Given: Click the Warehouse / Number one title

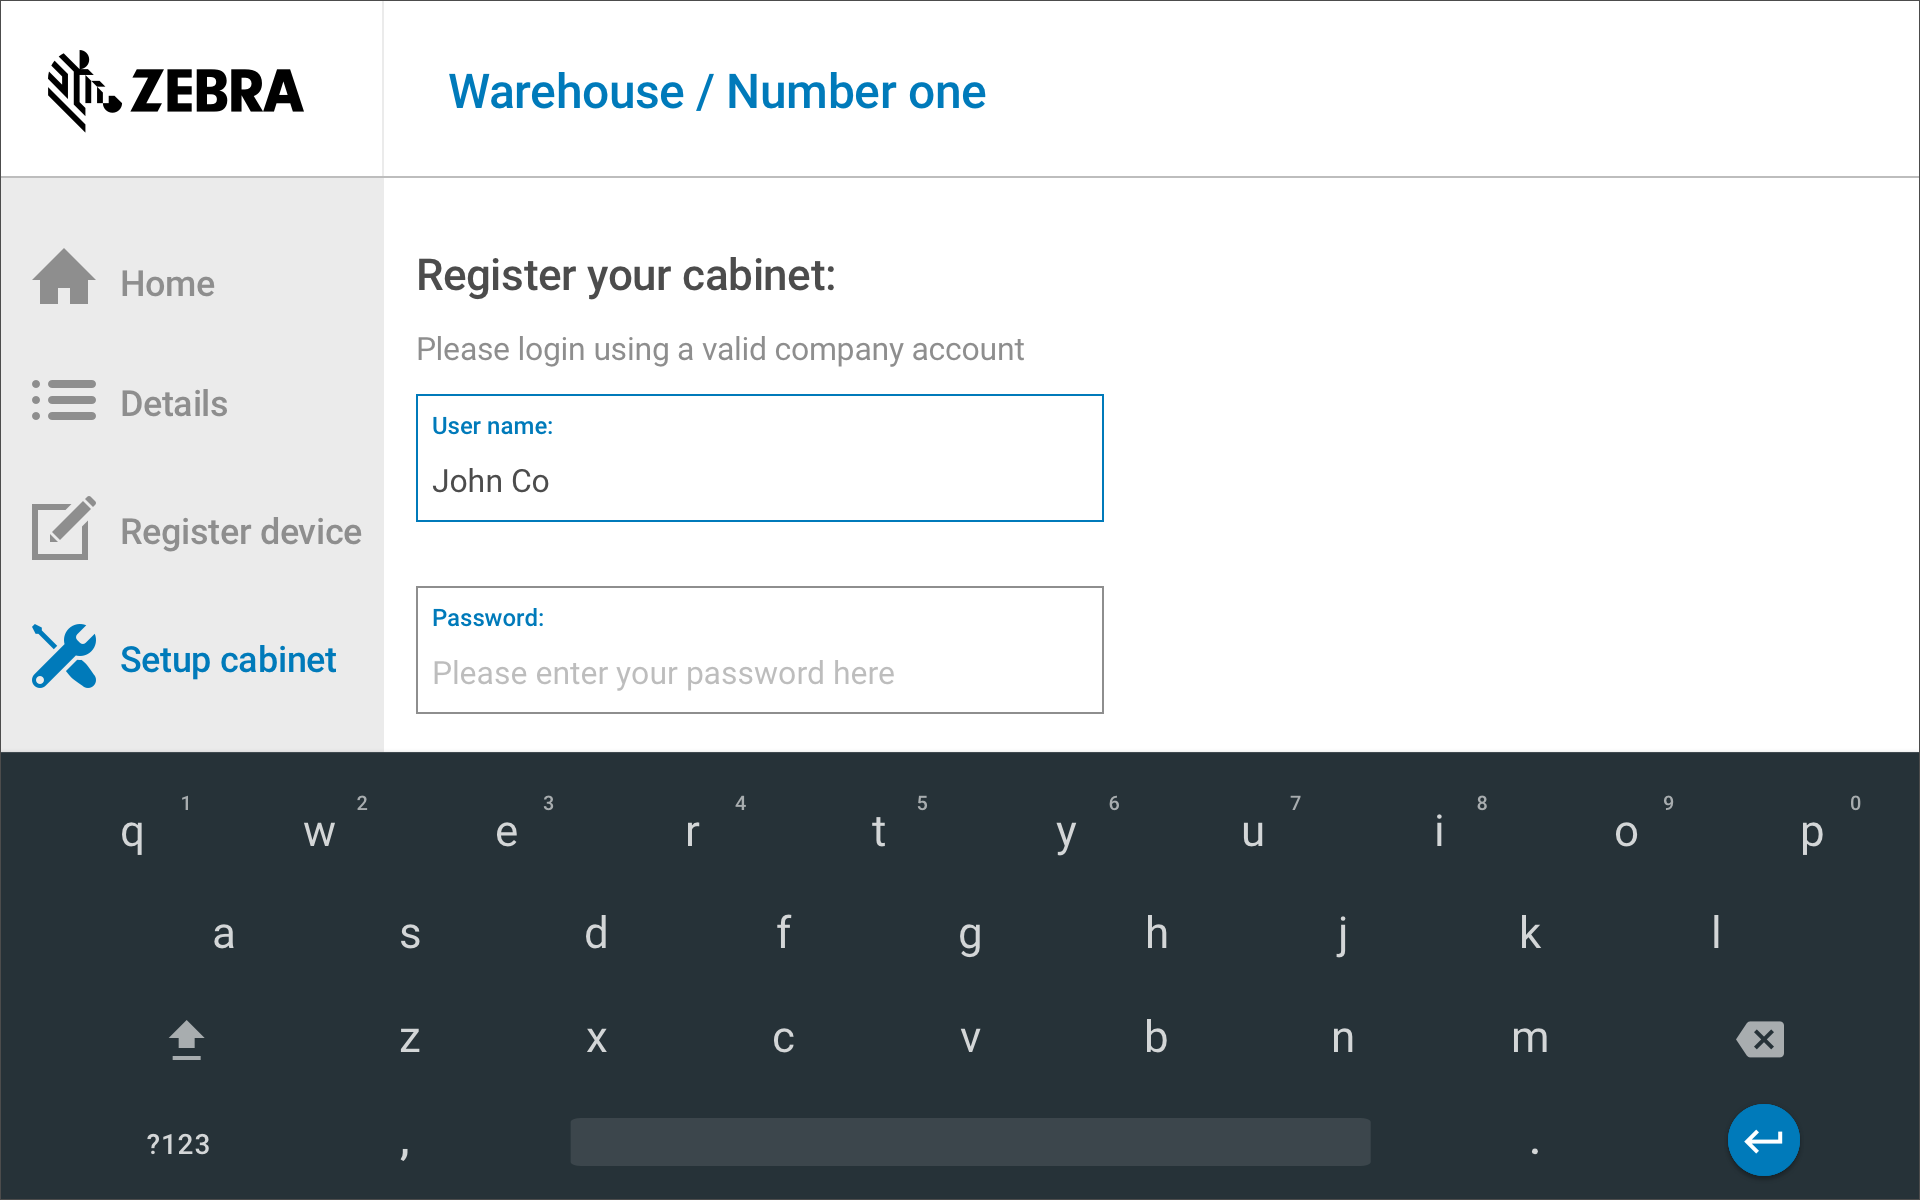Looking at the screenshot, I should [717, 92].
